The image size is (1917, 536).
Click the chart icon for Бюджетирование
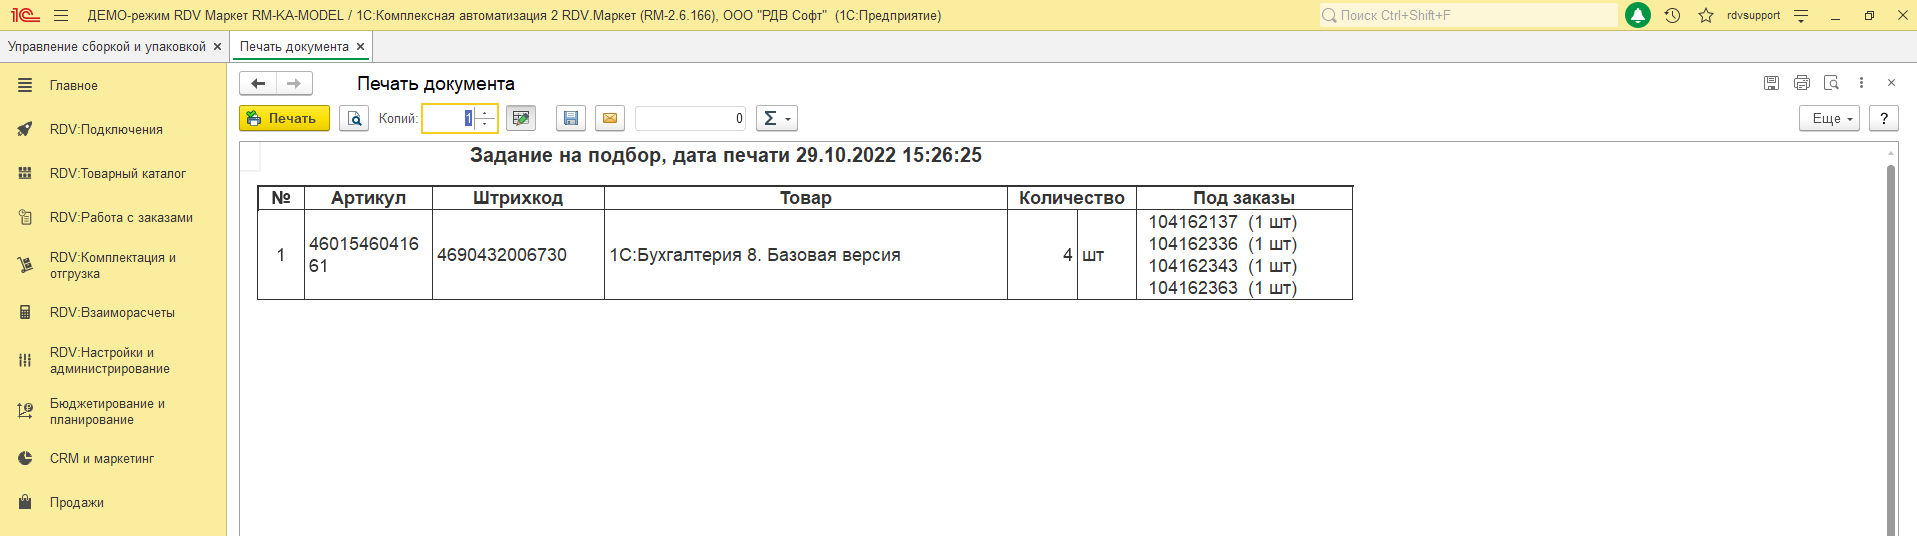[x=25, y=411]
